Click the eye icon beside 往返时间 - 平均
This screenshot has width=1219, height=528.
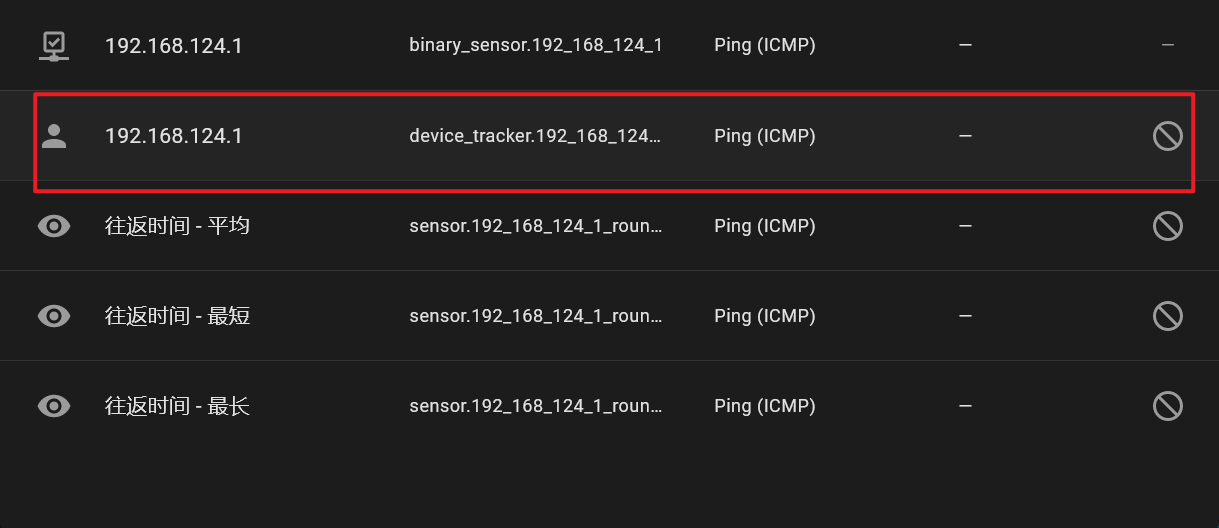click(54, 226)
